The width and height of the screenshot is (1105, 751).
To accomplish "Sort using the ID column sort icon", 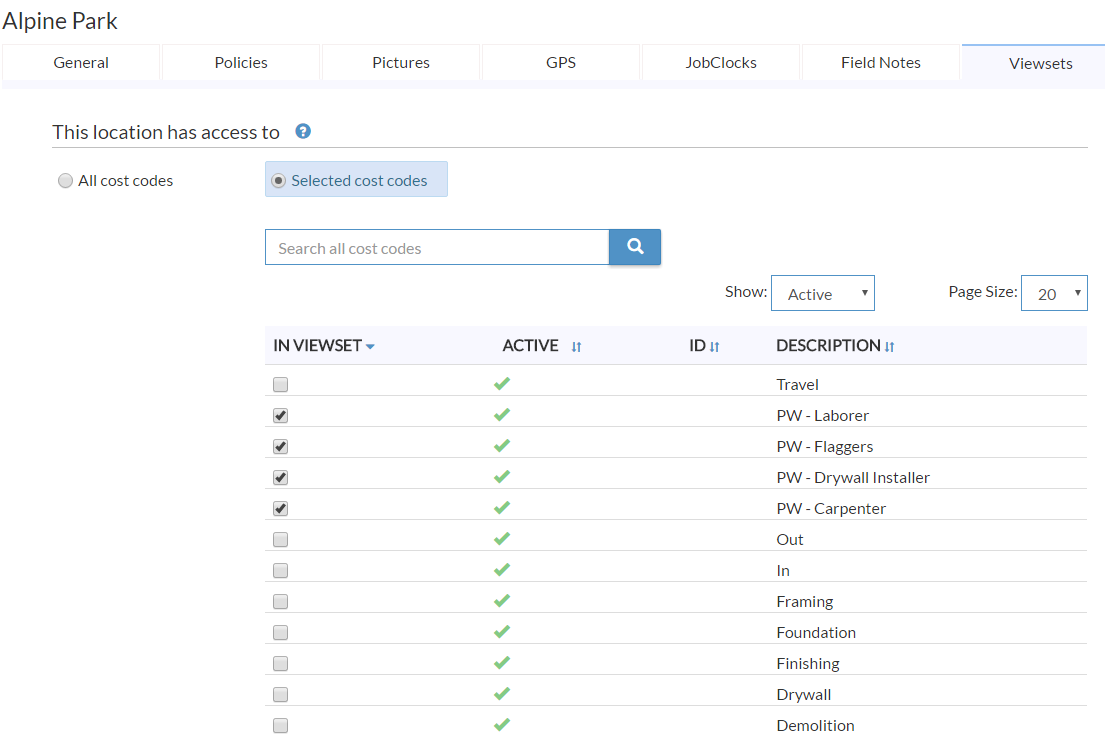I will click(714, 346).
